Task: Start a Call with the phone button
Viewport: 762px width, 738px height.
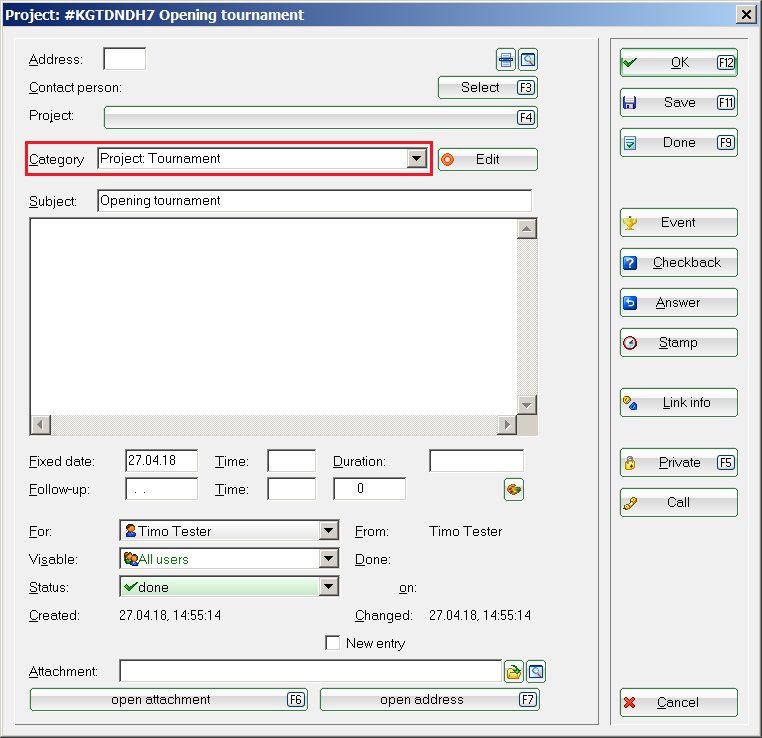Action: tap(678, 503)
